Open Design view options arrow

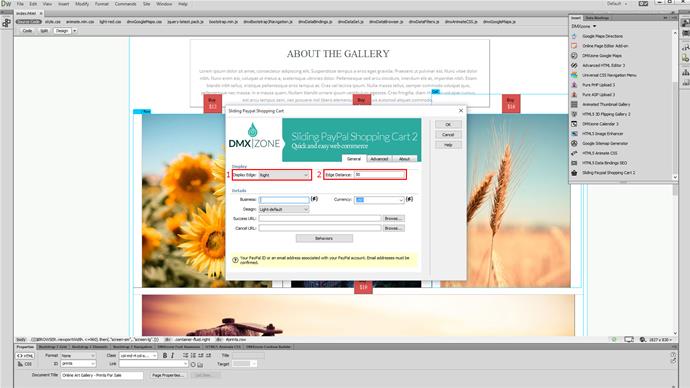tap(75, 31)
